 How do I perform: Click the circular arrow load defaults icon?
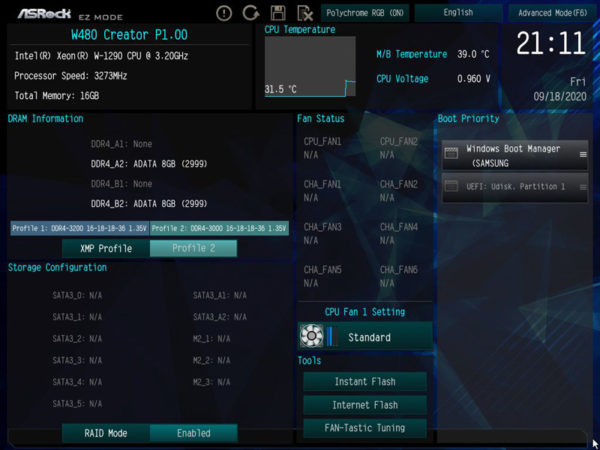(x=251, y=13)
